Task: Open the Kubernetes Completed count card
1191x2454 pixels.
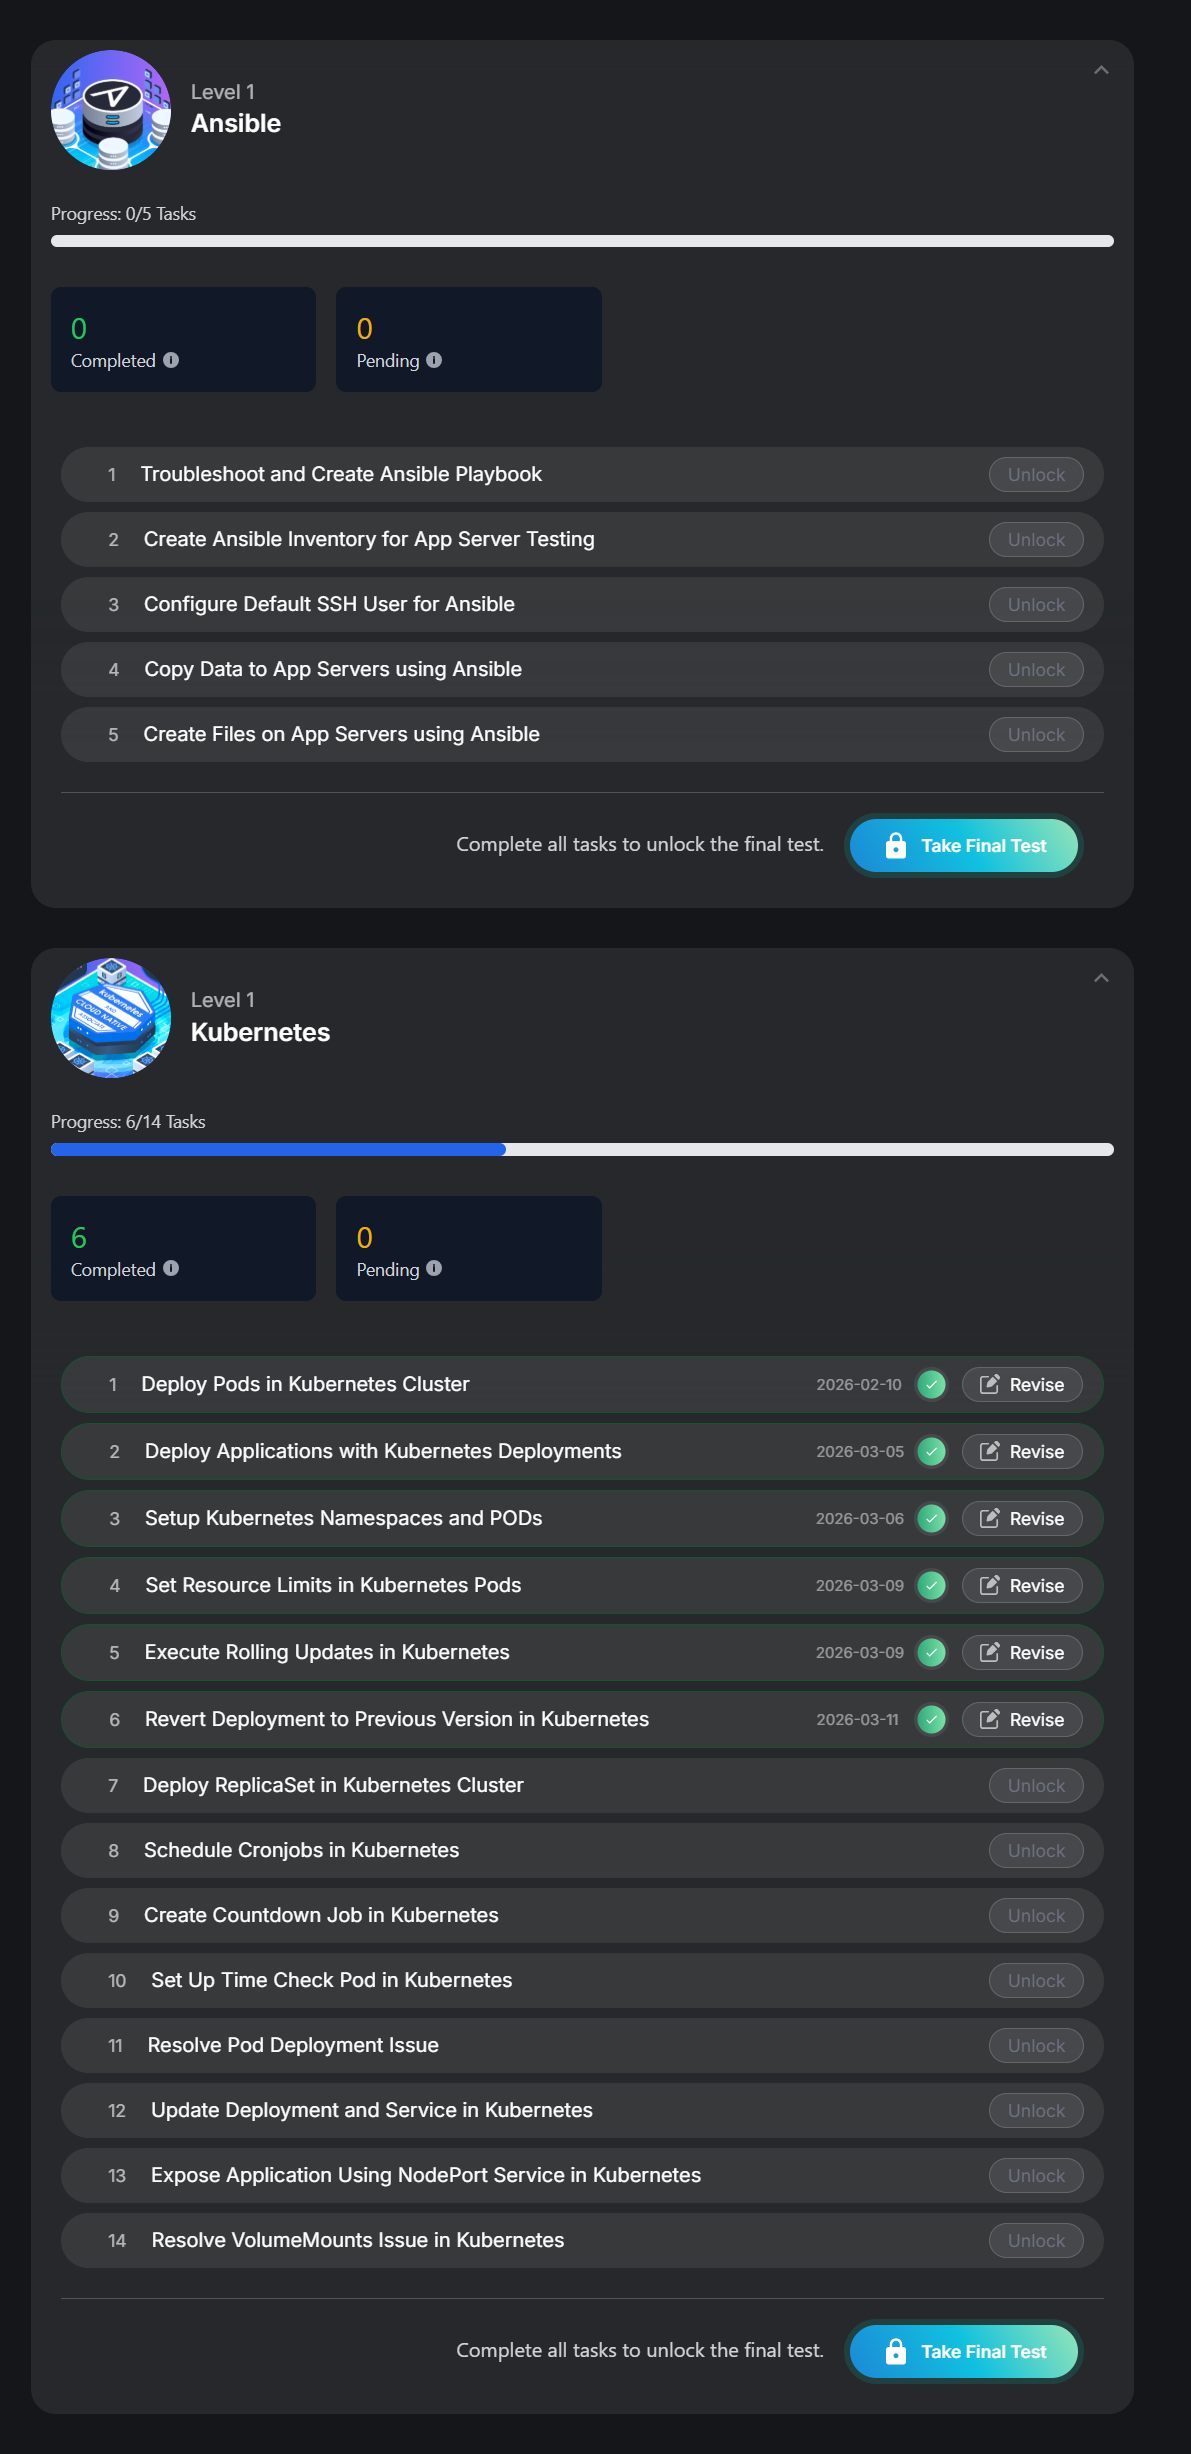Action: (183, 1248)
